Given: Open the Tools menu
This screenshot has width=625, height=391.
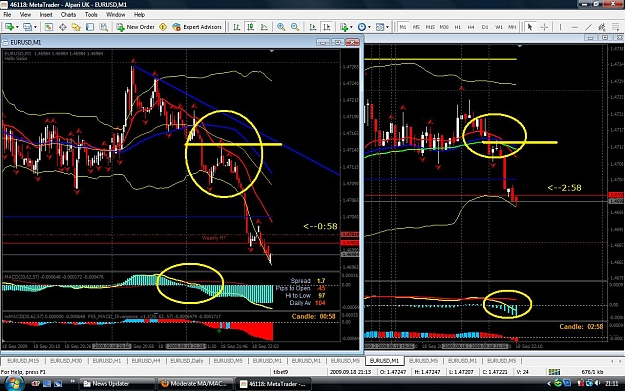Looking at the screenshot, I should (91, 15).
